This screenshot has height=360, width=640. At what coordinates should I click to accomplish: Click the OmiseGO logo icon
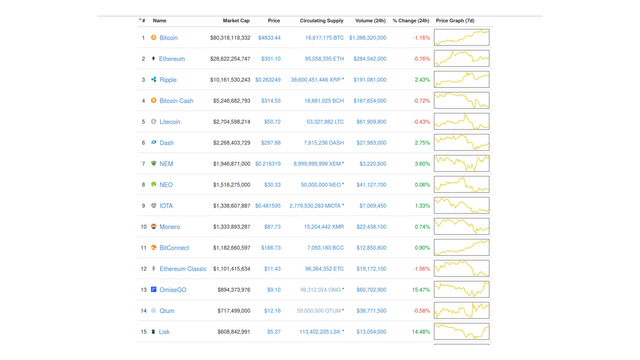click(153, 289)
